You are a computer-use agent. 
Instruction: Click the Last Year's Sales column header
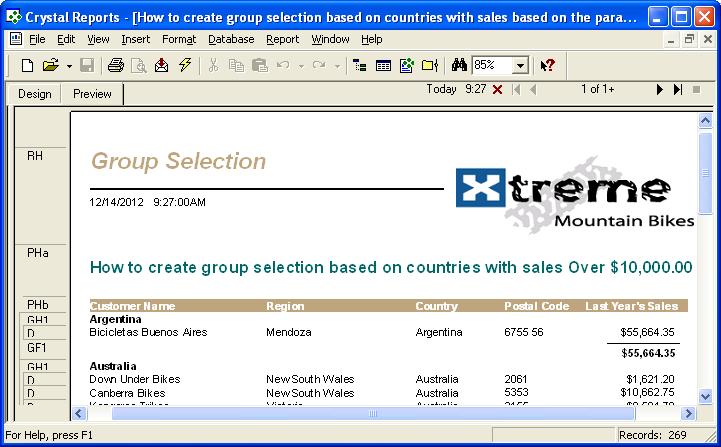click(x=631, y=306)
